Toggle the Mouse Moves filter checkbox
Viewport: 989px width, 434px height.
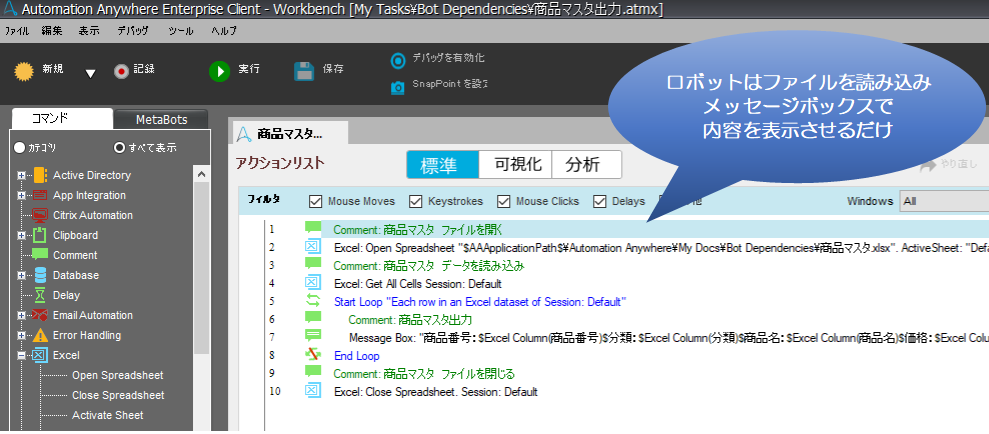315,202
